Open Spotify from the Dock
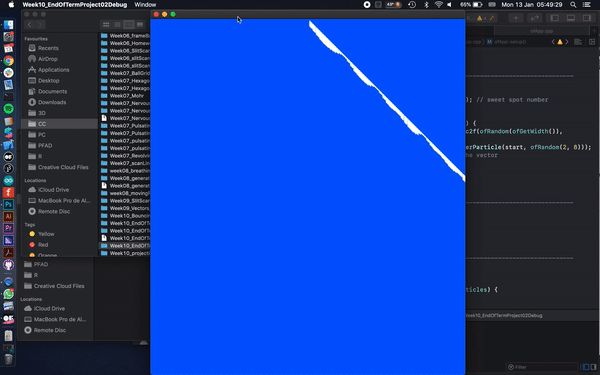 click(8, 109)
